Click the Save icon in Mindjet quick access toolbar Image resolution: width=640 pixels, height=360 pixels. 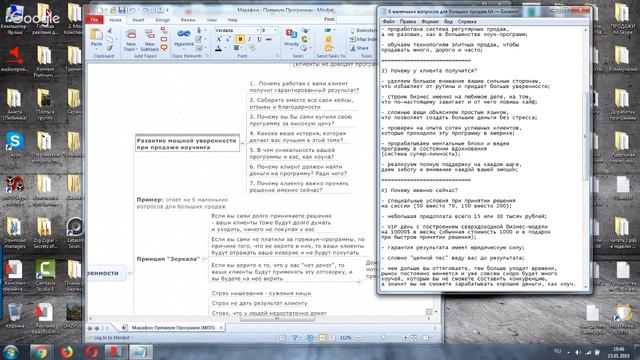[122, 10]
